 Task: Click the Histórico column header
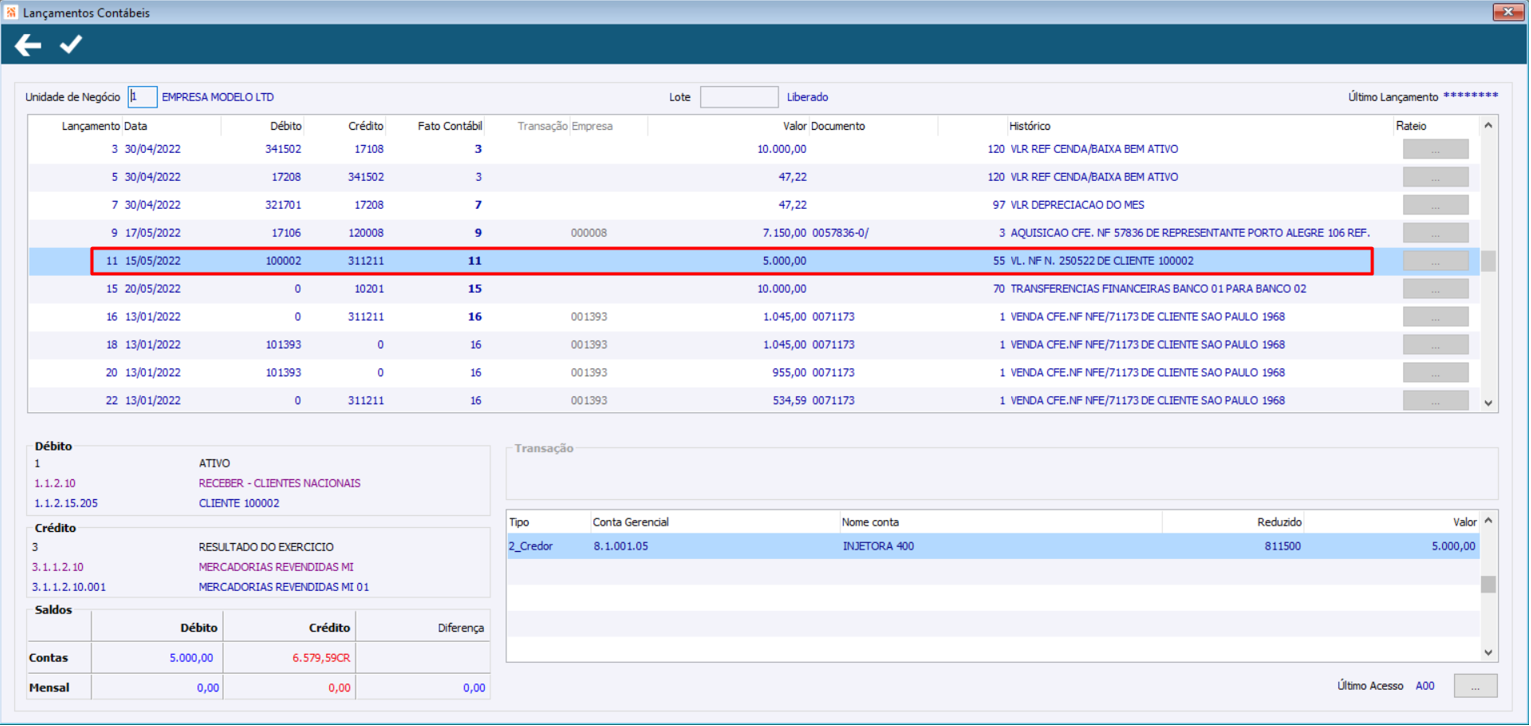point(1030,127)
